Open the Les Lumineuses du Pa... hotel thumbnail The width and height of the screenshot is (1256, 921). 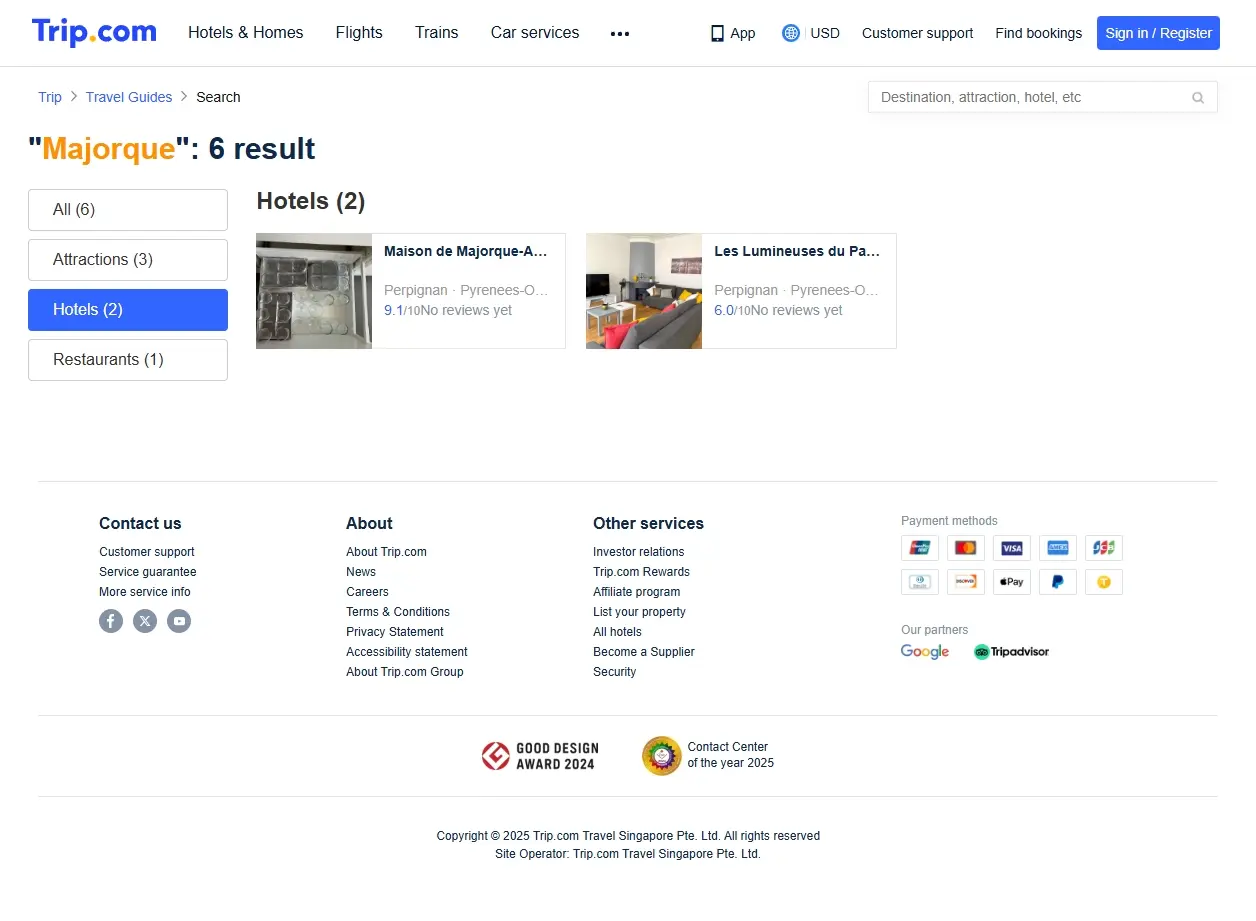coord(644,291)
